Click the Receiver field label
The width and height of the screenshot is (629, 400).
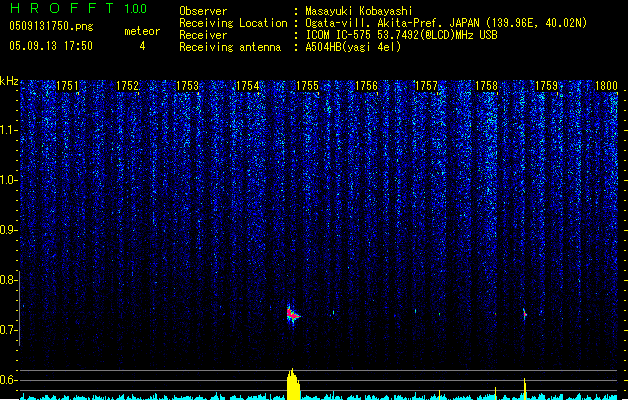pos(203,35)
